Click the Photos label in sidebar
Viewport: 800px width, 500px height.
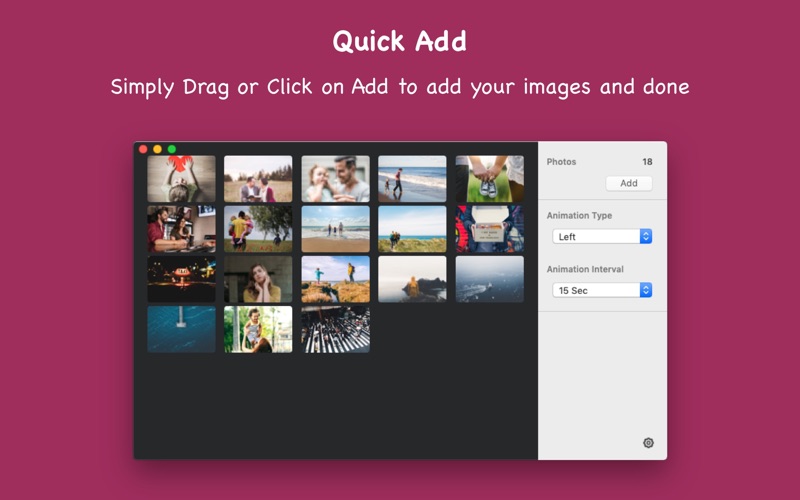point(561,162)
